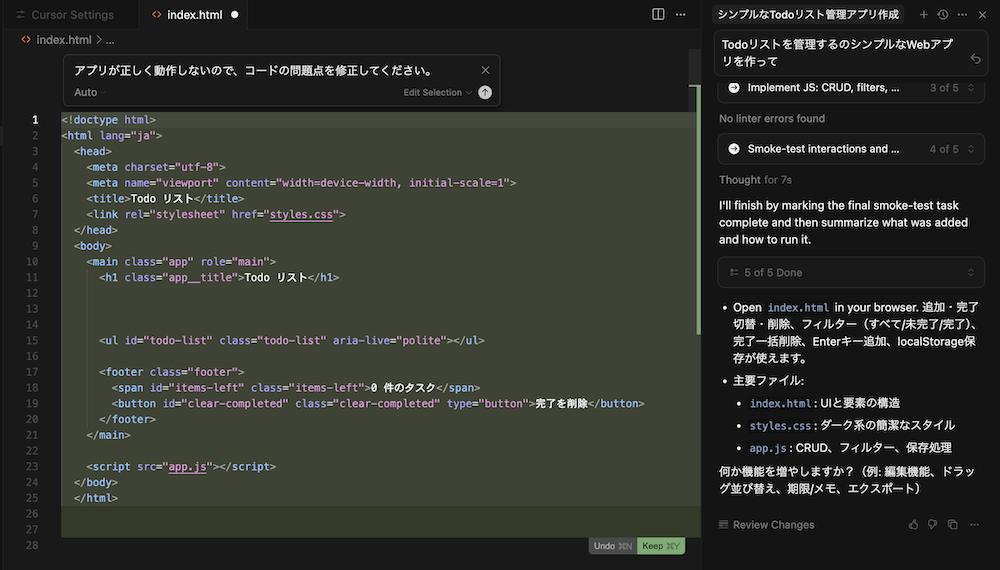Open index.html link after Open text
This screenshot has width=1000, height=570.
click(798, 307)
